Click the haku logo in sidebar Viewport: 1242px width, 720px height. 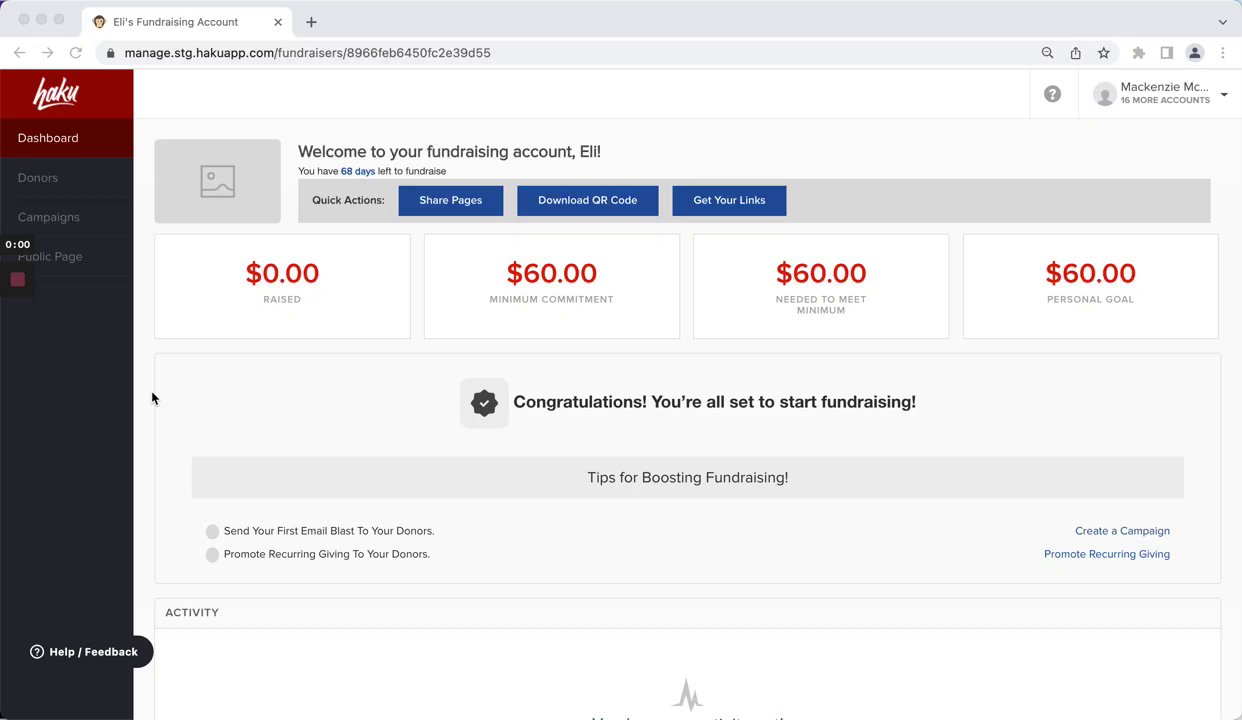56,94
